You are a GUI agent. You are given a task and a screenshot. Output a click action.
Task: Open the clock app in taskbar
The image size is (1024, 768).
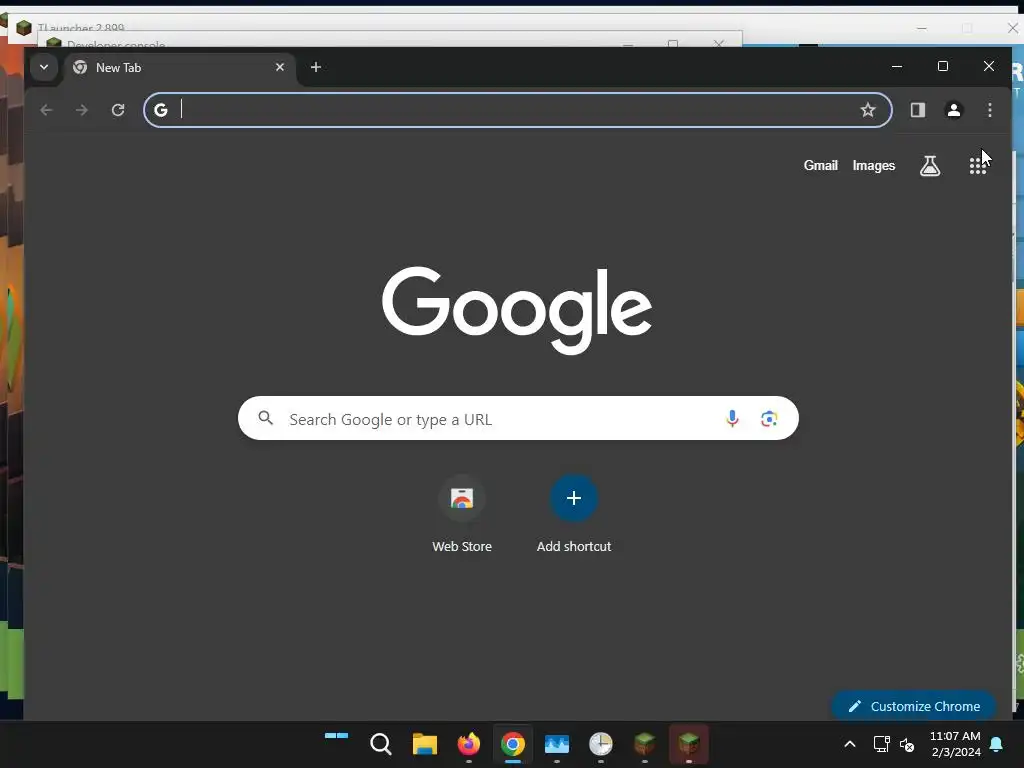(601, 744)
